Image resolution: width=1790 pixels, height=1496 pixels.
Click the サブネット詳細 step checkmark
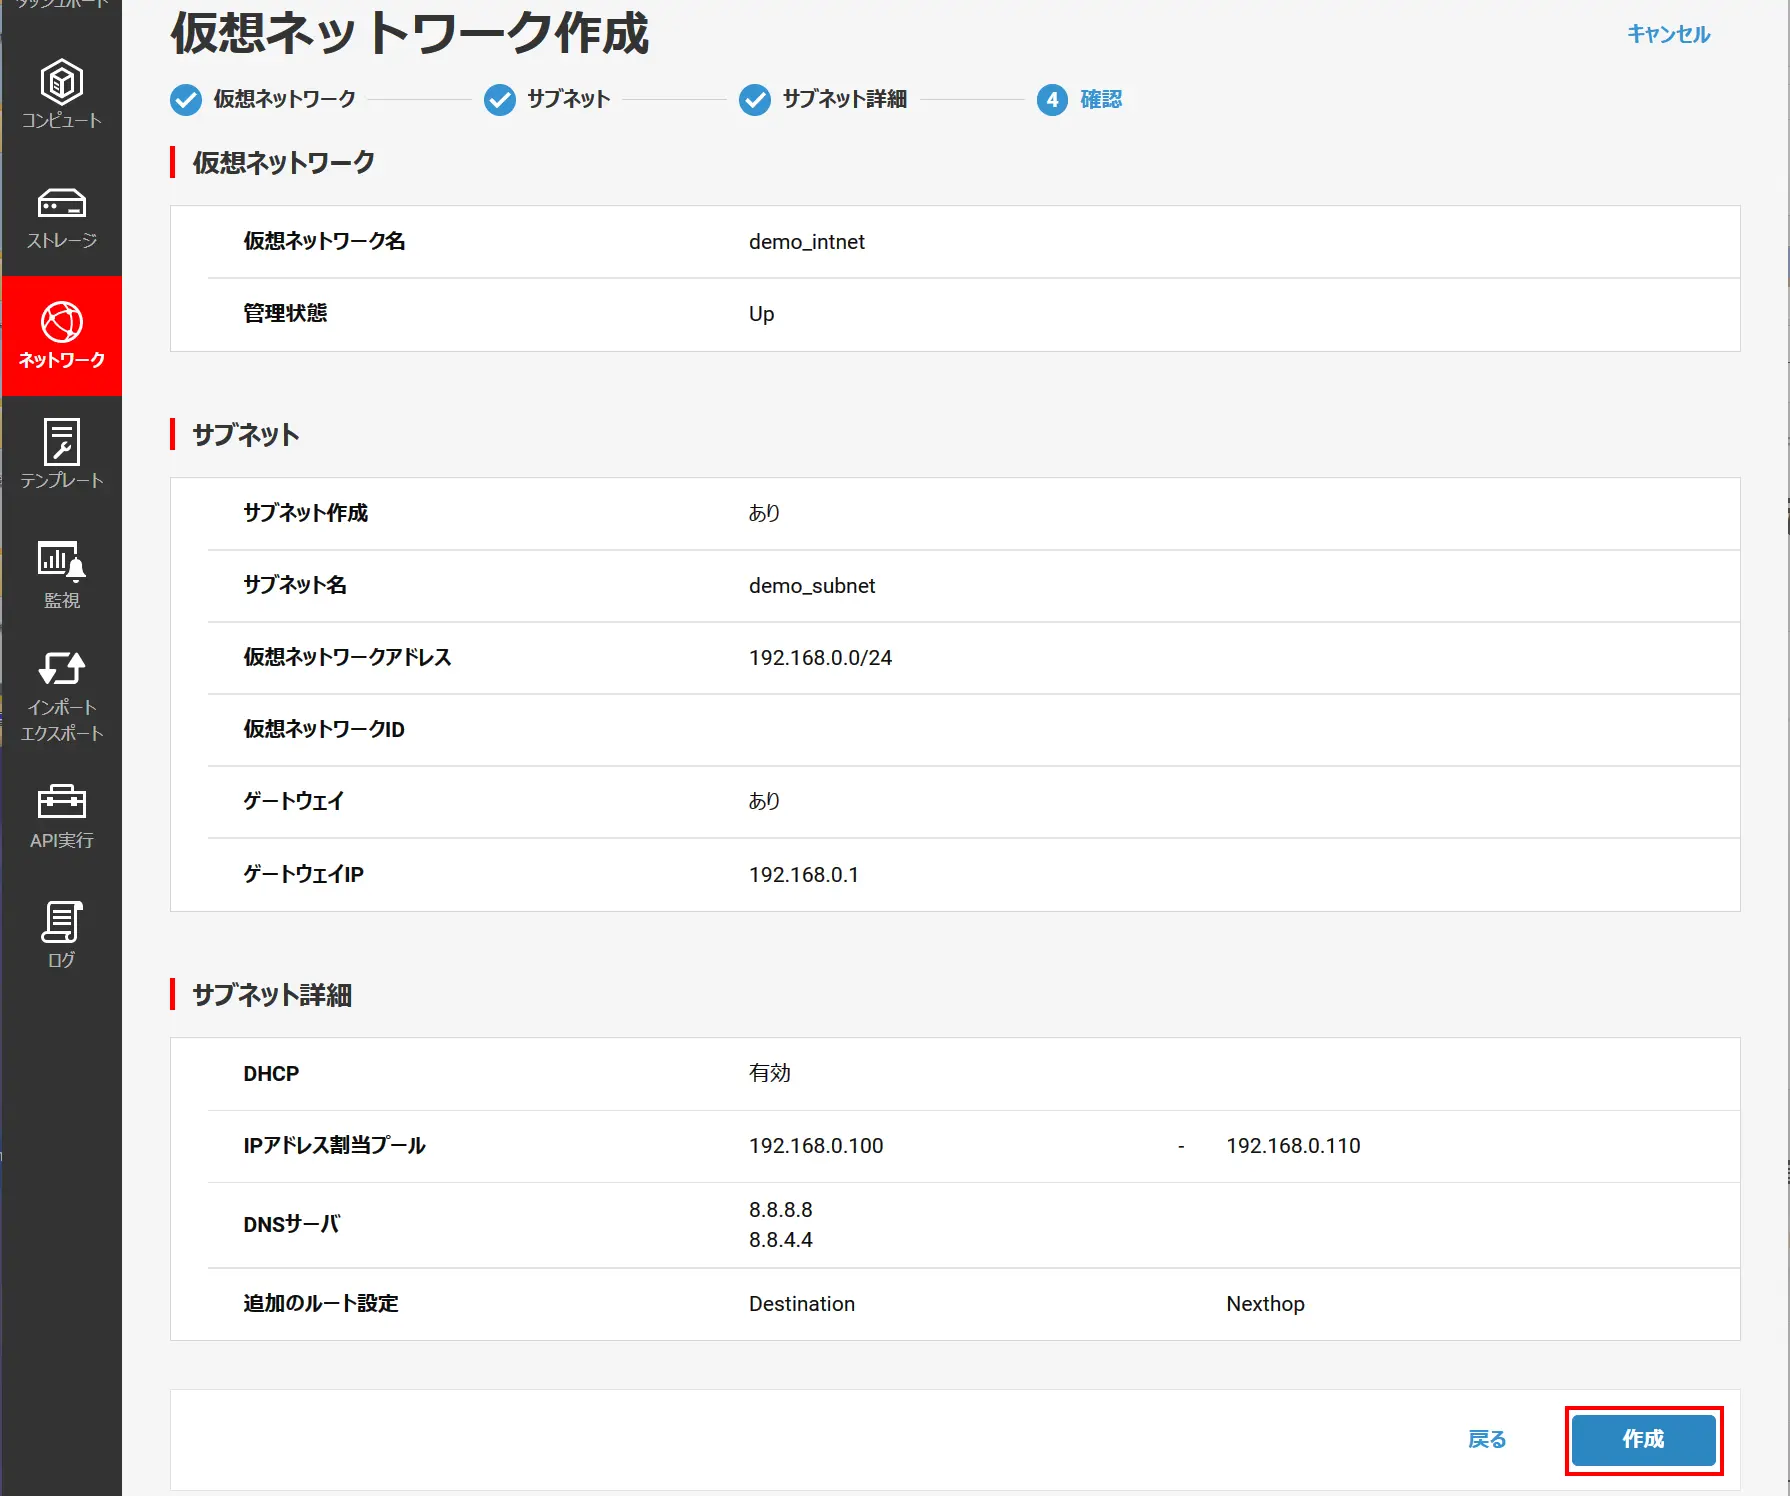point(755,100)
